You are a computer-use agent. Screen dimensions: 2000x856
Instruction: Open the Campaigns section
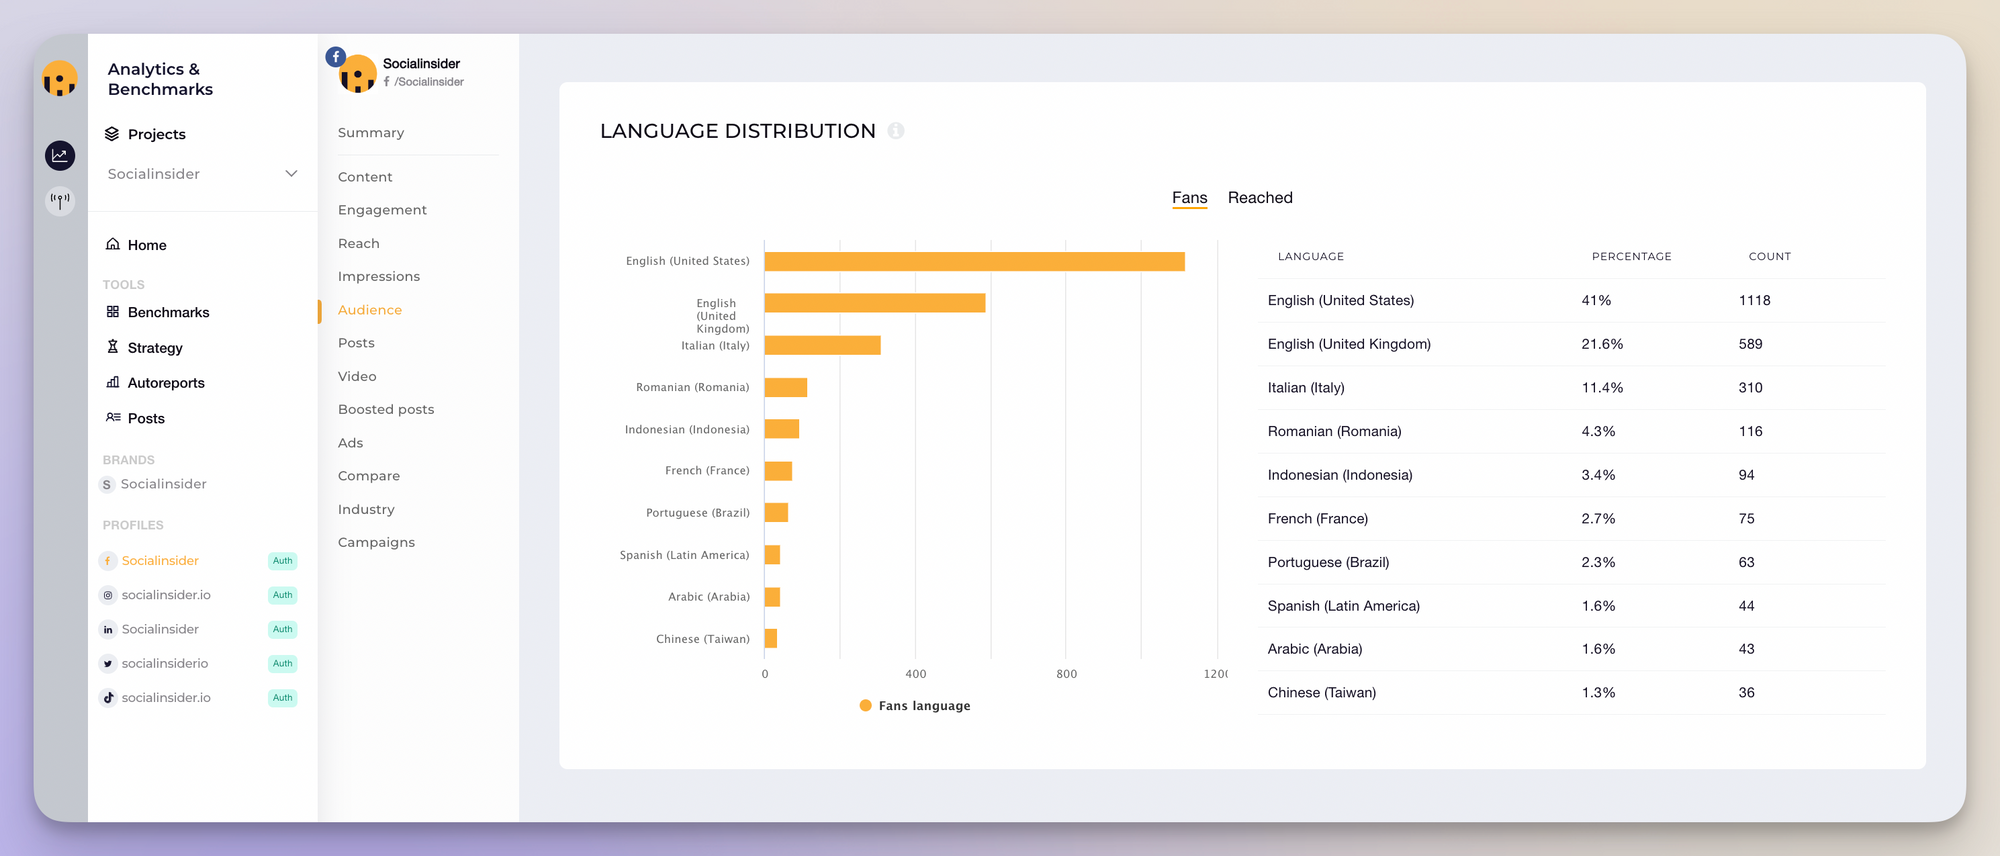tap(376, 542)
